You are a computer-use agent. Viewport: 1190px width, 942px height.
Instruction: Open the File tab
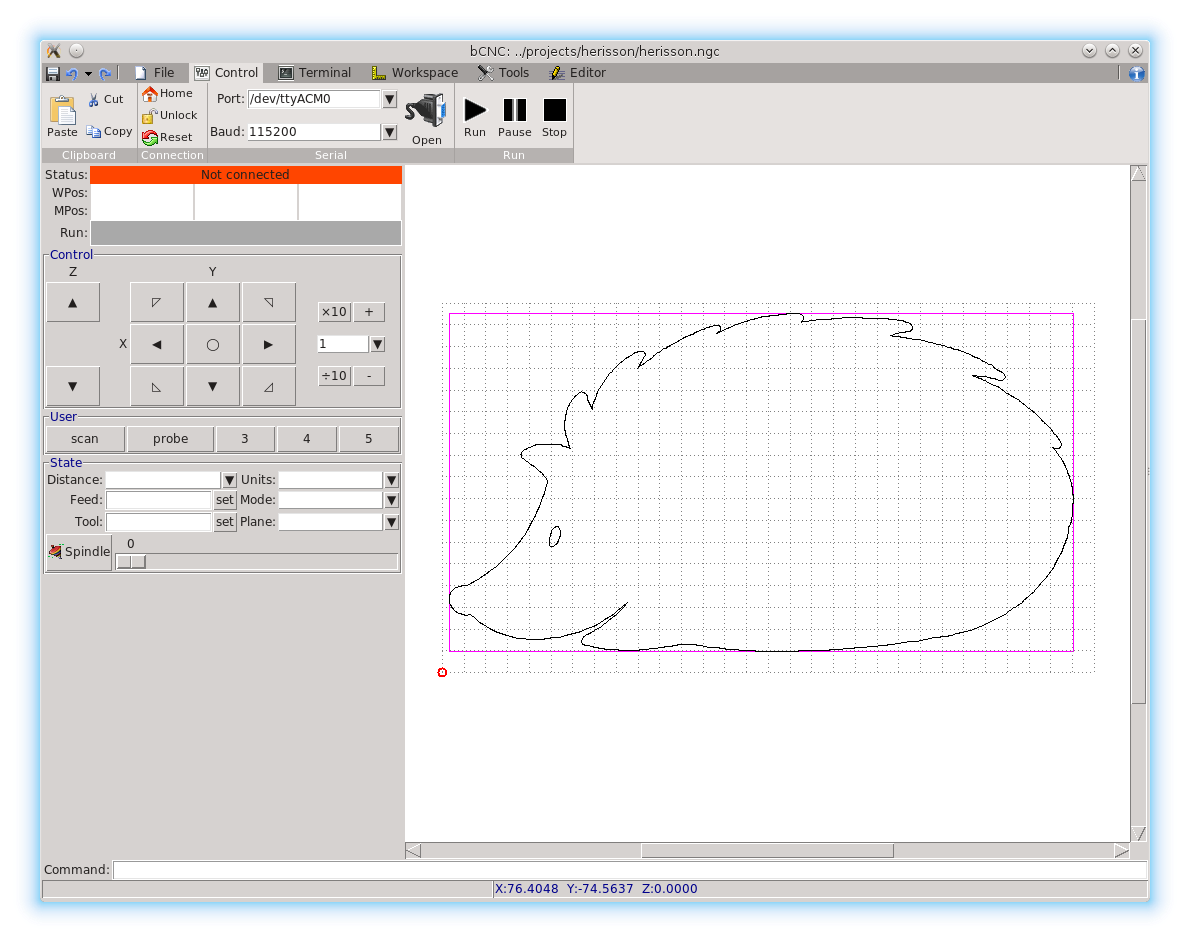click(155, 73)
